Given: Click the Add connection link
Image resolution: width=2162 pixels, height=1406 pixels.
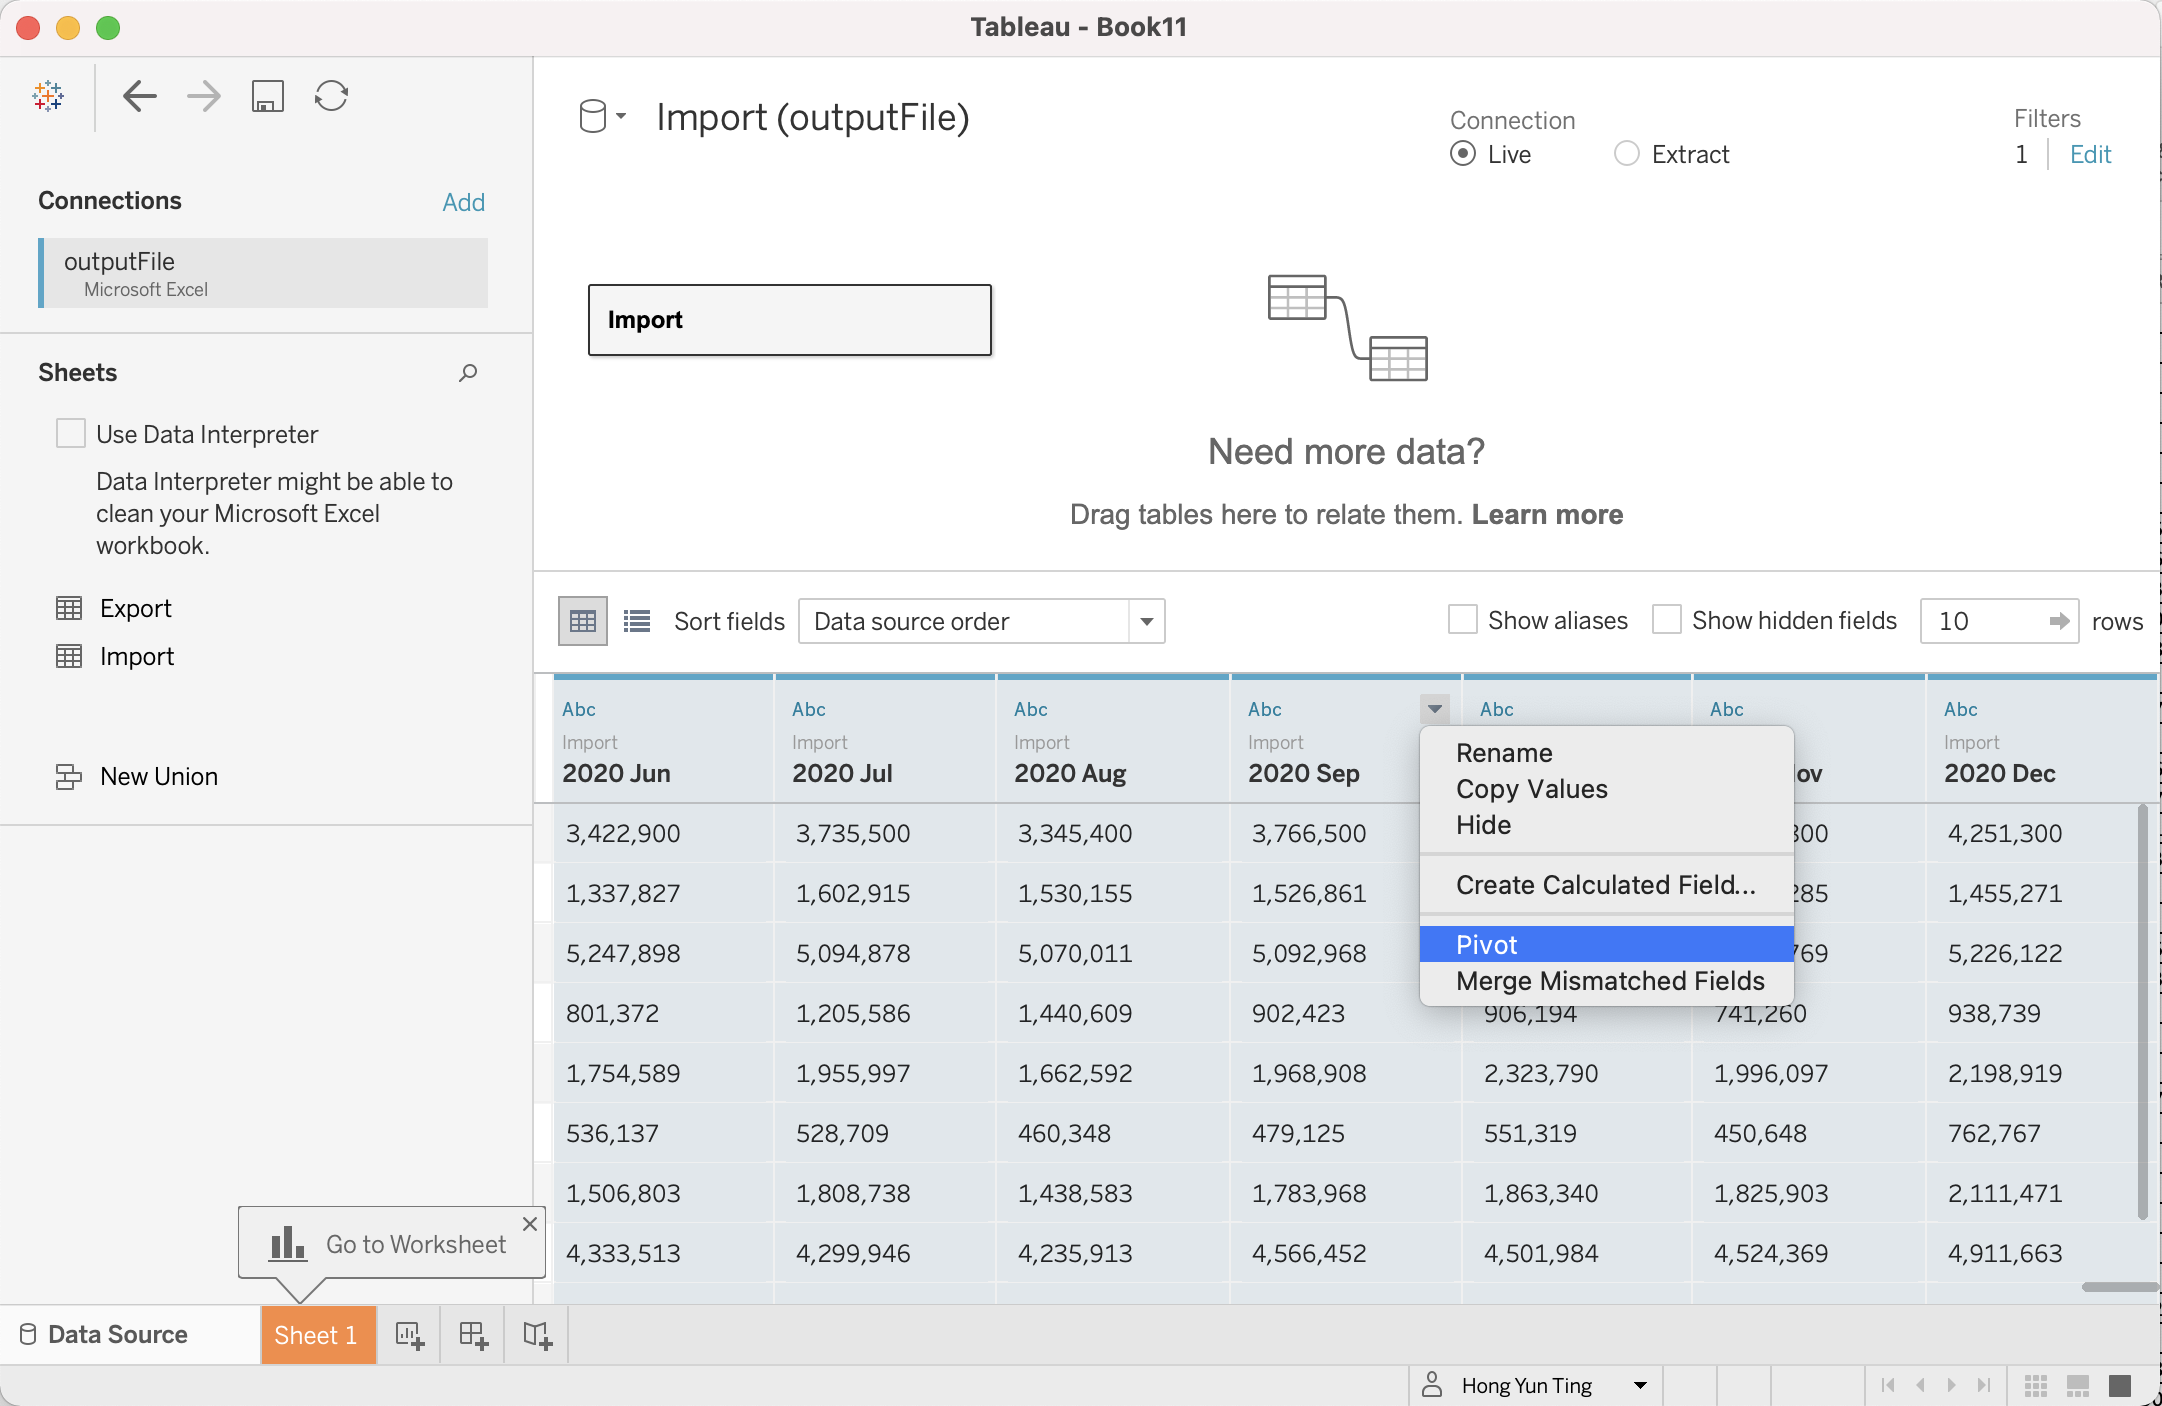Looking at the screenshot, I should click(463, 202).
